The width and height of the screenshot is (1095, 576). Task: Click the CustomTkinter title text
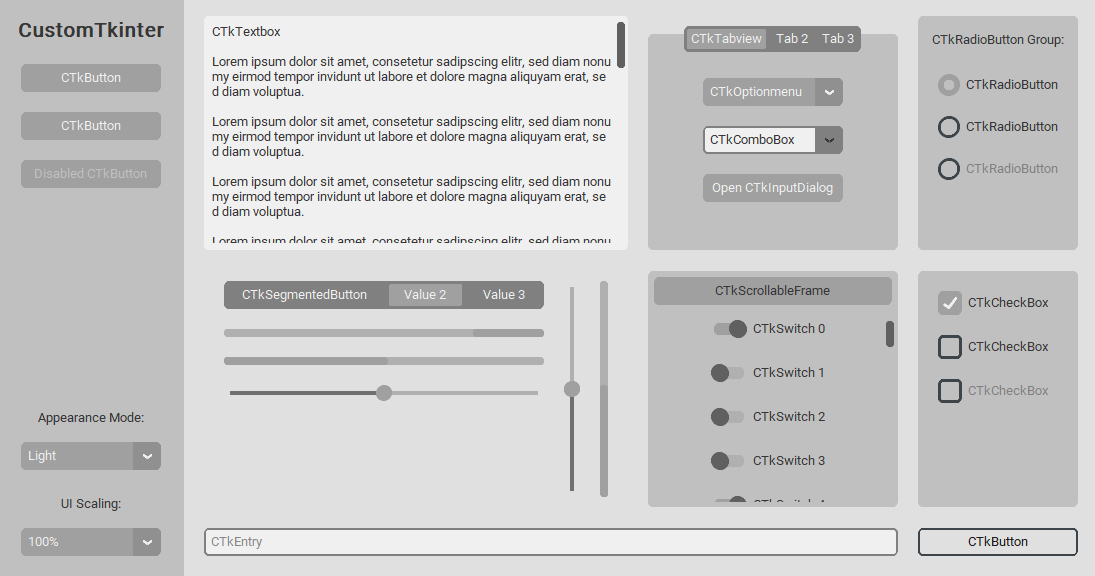click(91, 30)
